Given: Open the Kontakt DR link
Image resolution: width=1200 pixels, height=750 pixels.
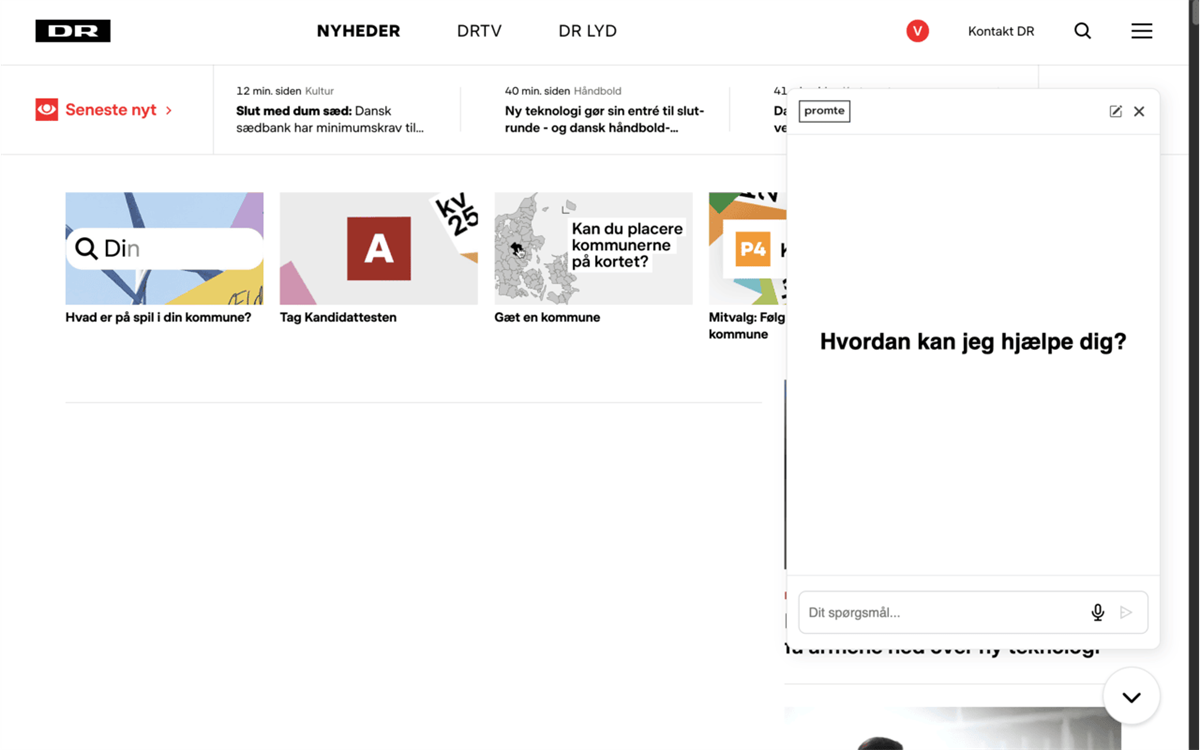Looking at the screenshot, I should pyautogui.click(x=1001, y=31).
